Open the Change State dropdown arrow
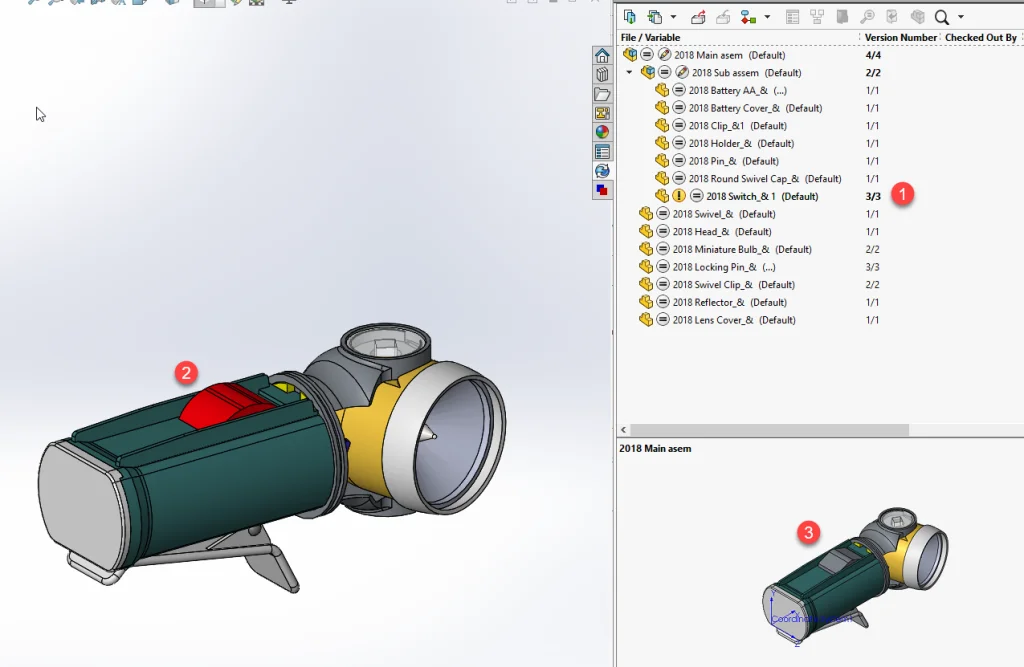 point(767,17)
